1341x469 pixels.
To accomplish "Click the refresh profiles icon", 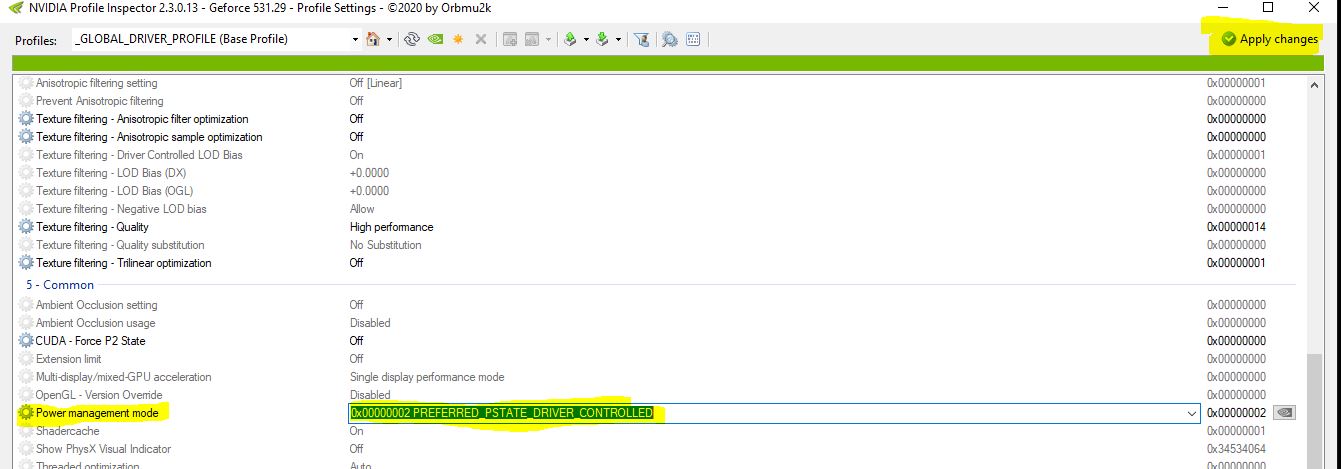I will point(411,39).
